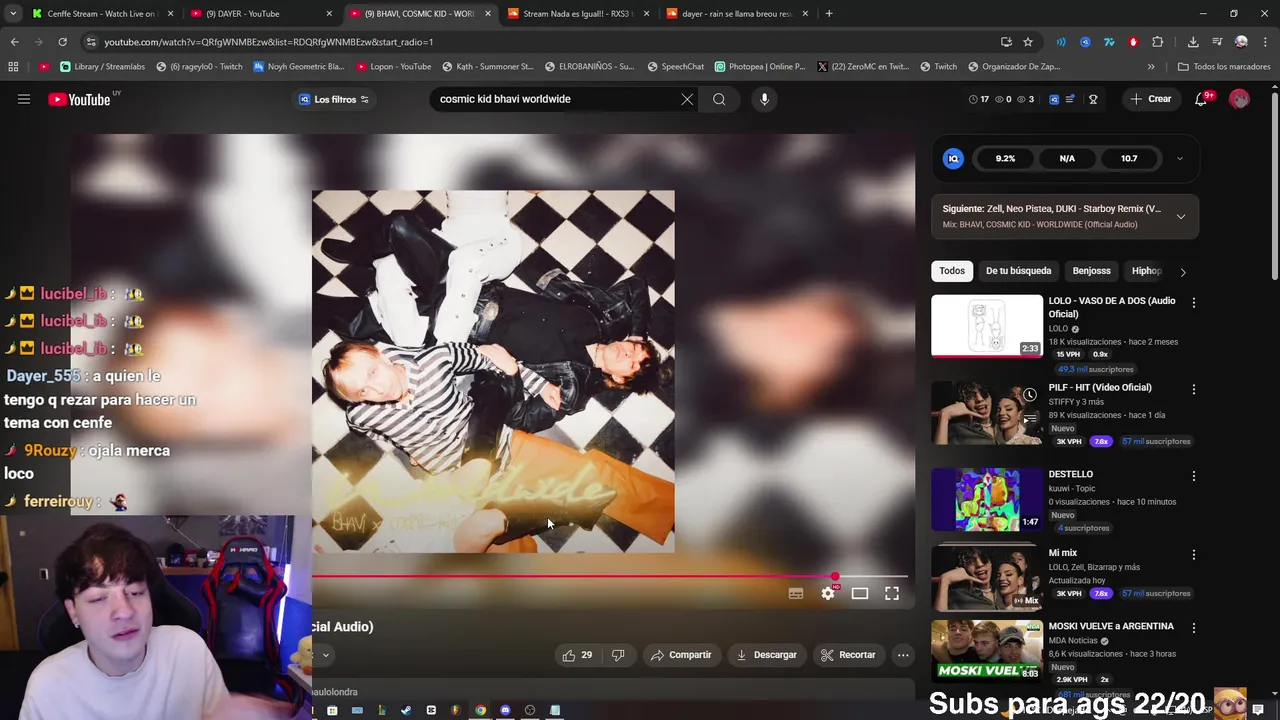Open the Photopea bookmark

pyautogui.click(x=759, y=67)
